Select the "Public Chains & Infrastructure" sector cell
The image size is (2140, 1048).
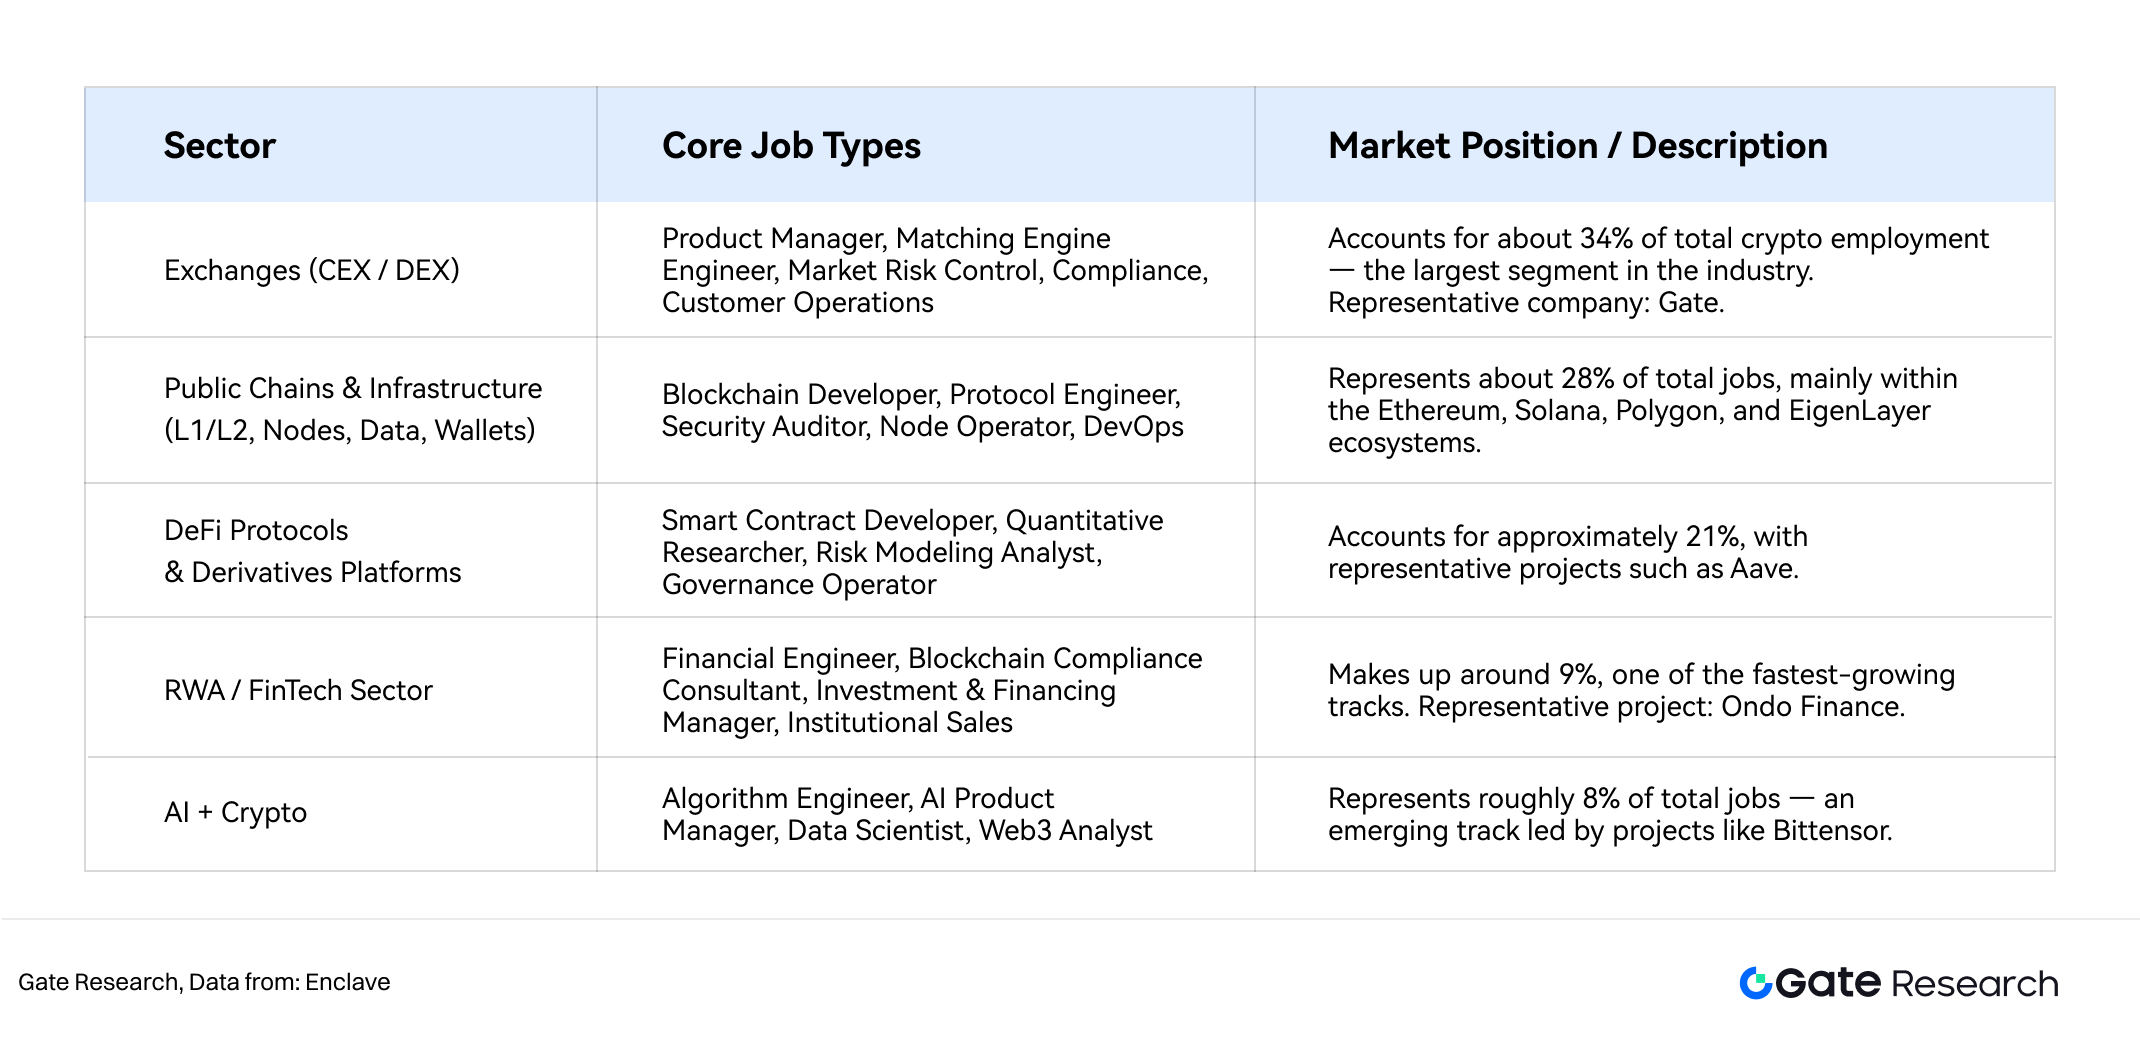click(352, 409)
